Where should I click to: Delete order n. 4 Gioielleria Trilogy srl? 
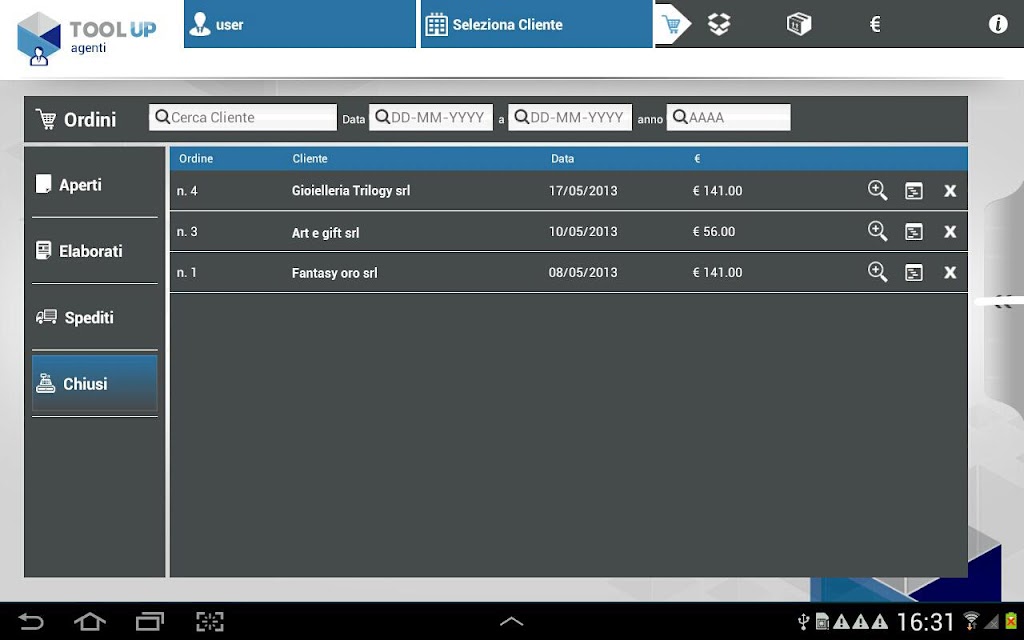[x=950, y=191]
